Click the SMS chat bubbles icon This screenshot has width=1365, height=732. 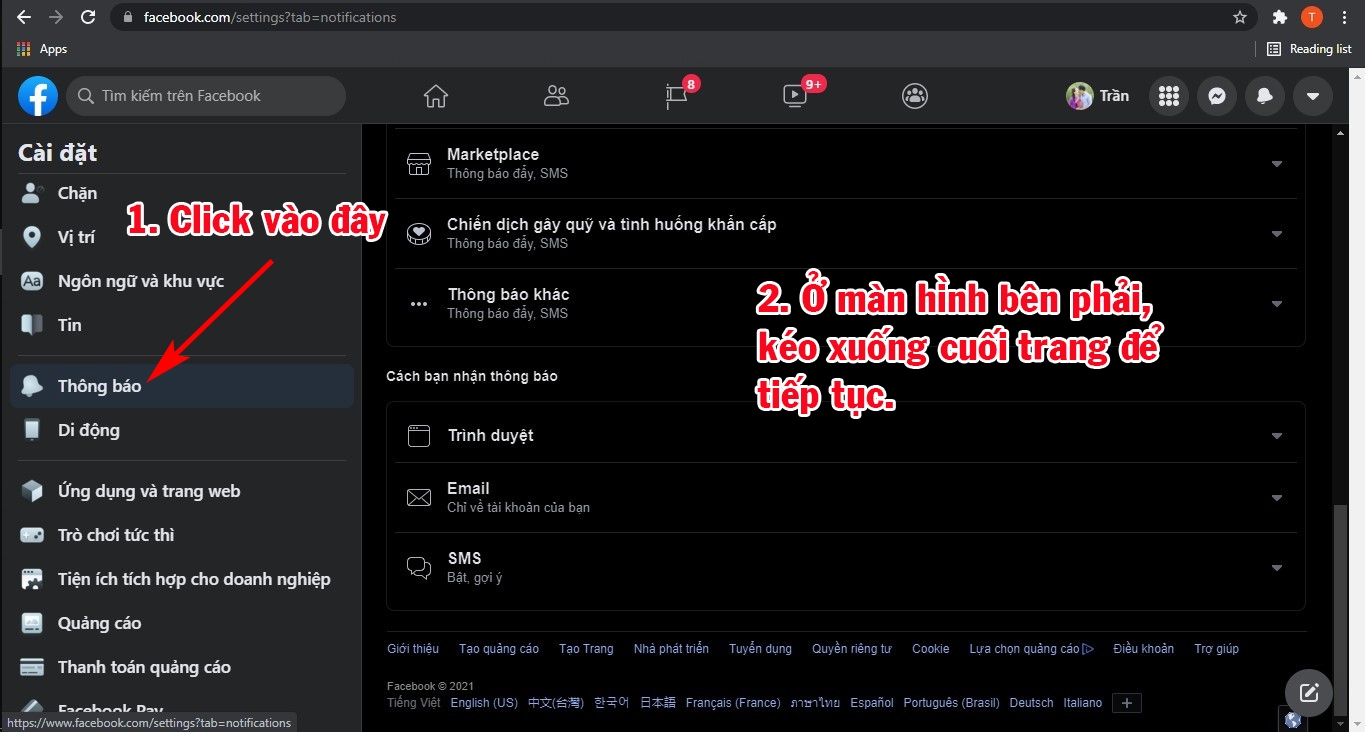pos(419,568)
